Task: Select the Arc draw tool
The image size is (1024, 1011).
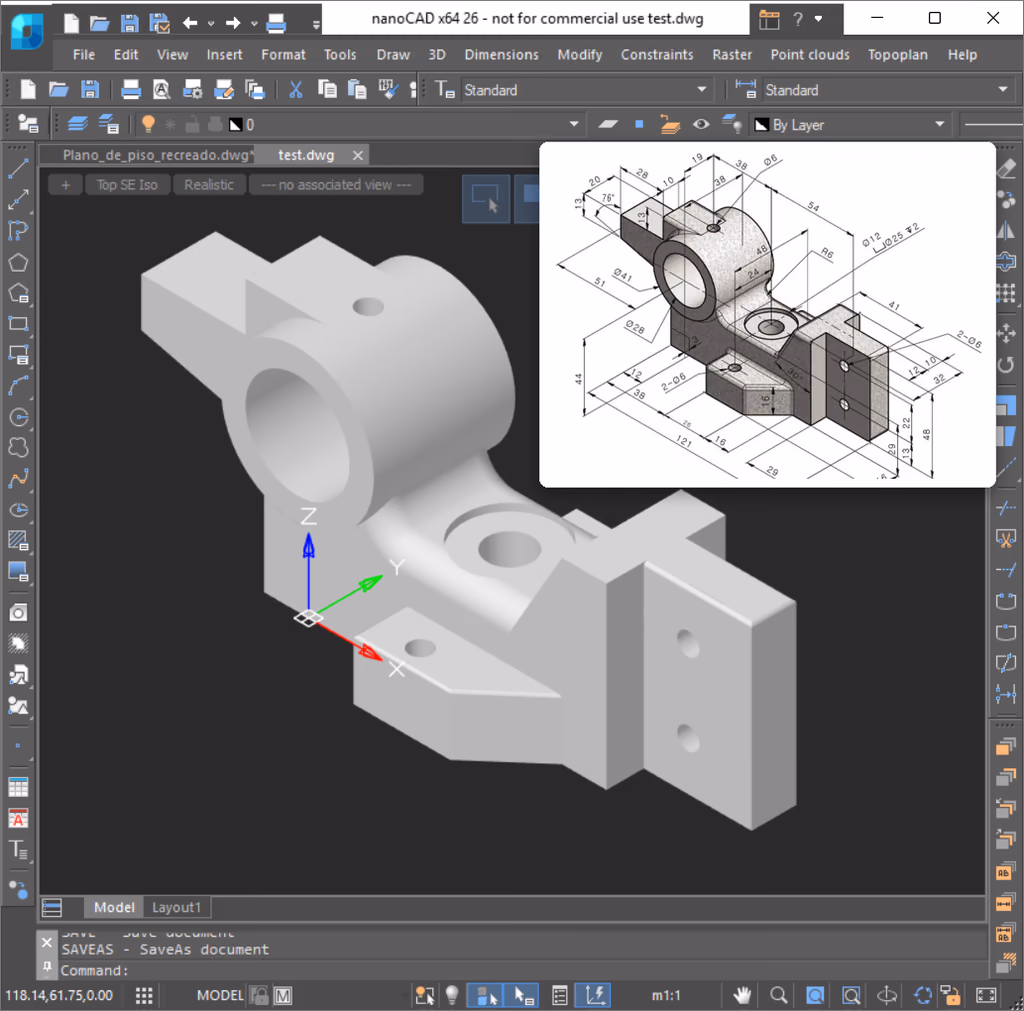Action: coord(18,385)
